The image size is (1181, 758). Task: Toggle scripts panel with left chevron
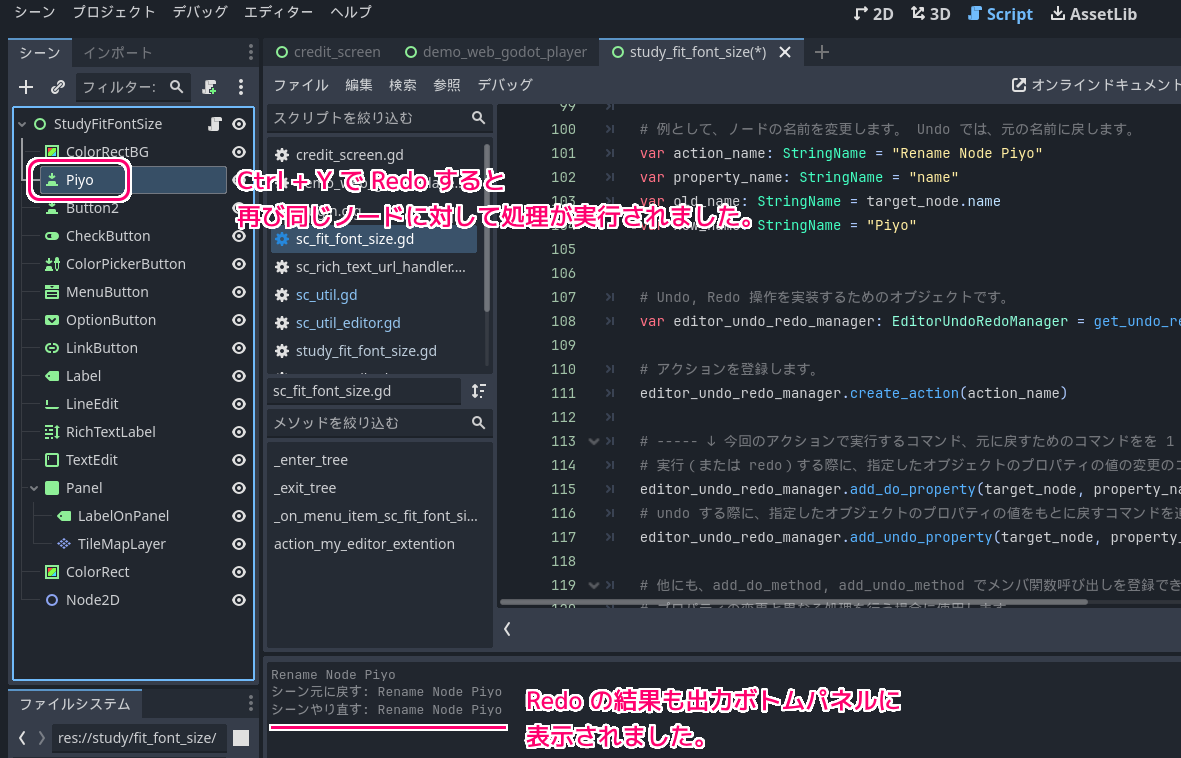click(x=508, y=629)
